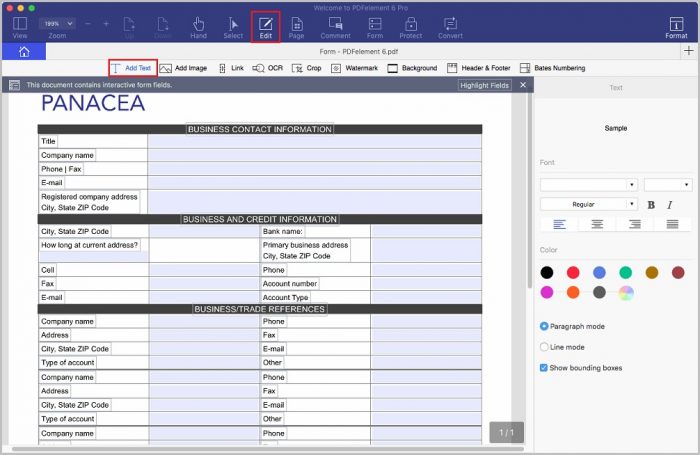Click the page Up arrow icon

129,24
